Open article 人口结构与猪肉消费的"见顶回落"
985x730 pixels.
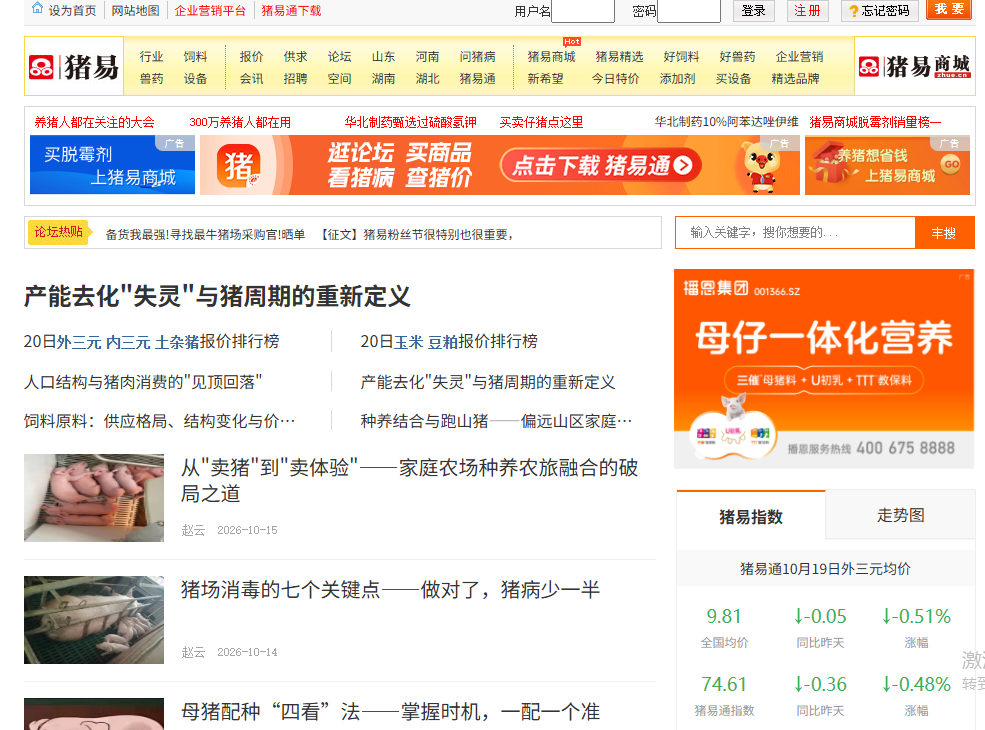pos(143,382)
